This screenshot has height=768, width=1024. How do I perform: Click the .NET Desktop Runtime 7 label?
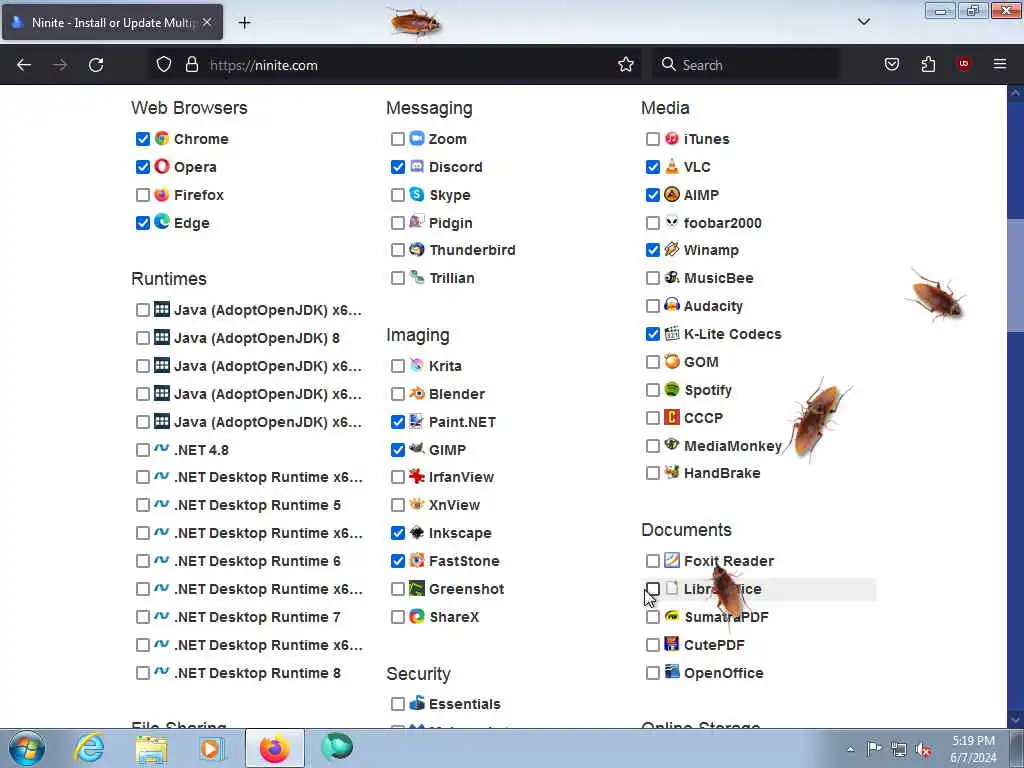pos(257,617)
